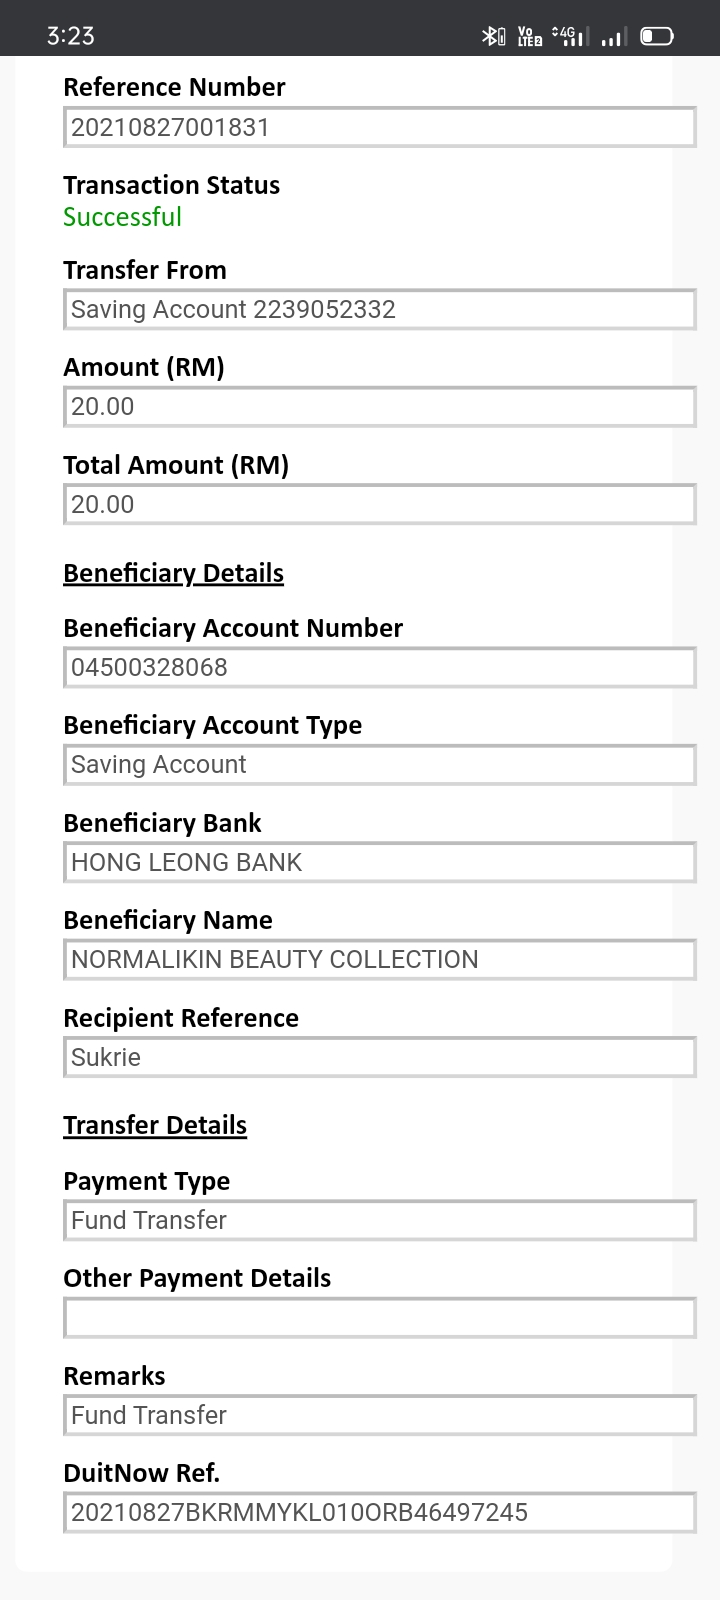This screenshot has height=1600, width=720.
Task: Click the Total Amount (RM) field
Action: [380, 504]
